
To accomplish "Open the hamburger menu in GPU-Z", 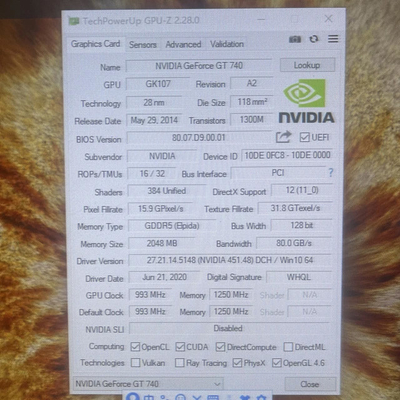I will point(333,39).
